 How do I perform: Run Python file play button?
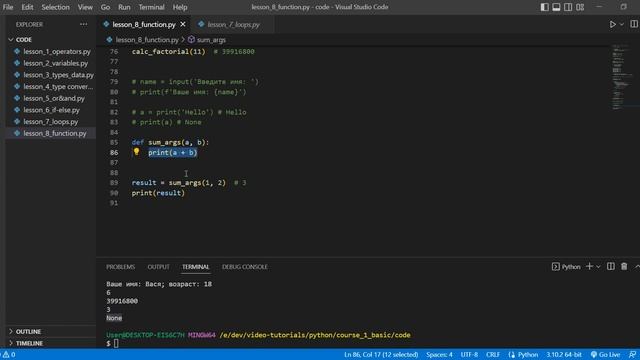(613, 24)
